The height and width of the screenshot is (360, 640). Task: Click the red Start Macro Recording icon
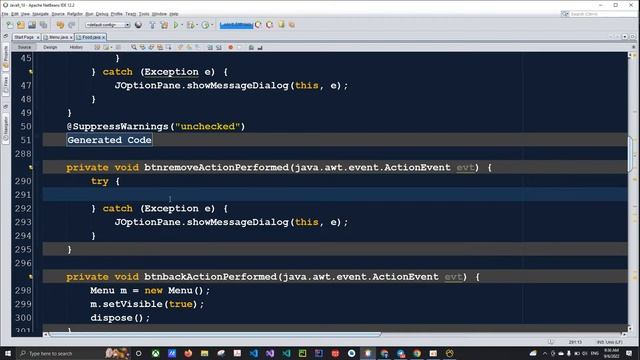[x=231, y=47]
